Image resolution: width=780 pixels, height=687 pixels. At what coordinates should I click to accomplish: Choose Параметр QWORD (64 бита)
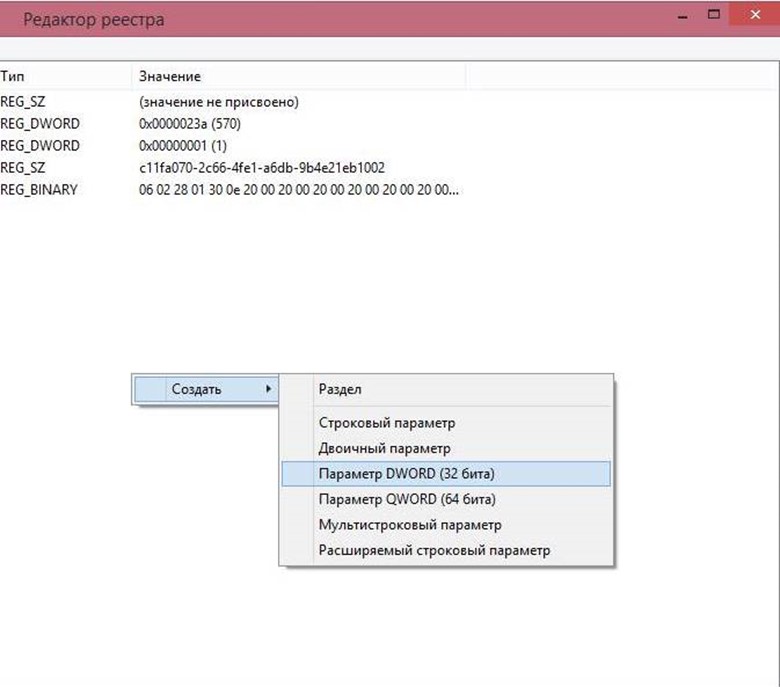coord(407,499)
